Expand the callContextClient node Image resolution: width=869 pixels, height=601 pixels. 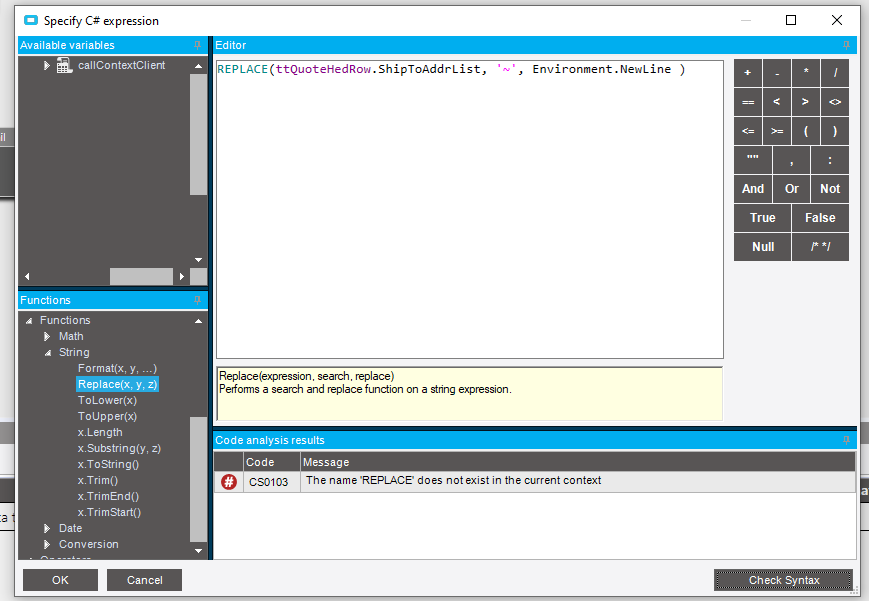(47, 65)
